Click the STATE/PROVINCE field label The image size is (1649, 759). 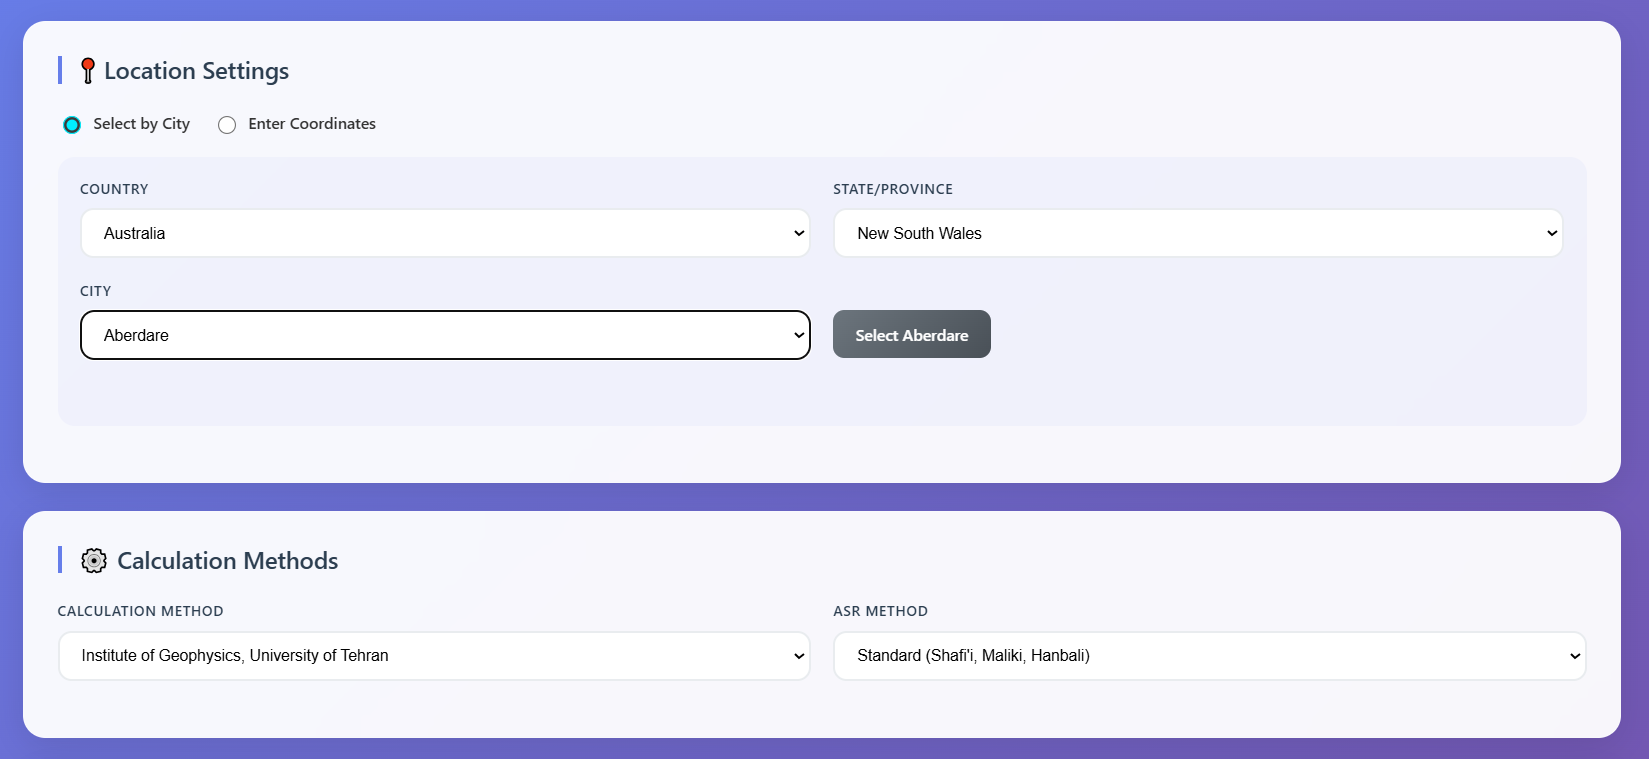(x=893, y=189)
